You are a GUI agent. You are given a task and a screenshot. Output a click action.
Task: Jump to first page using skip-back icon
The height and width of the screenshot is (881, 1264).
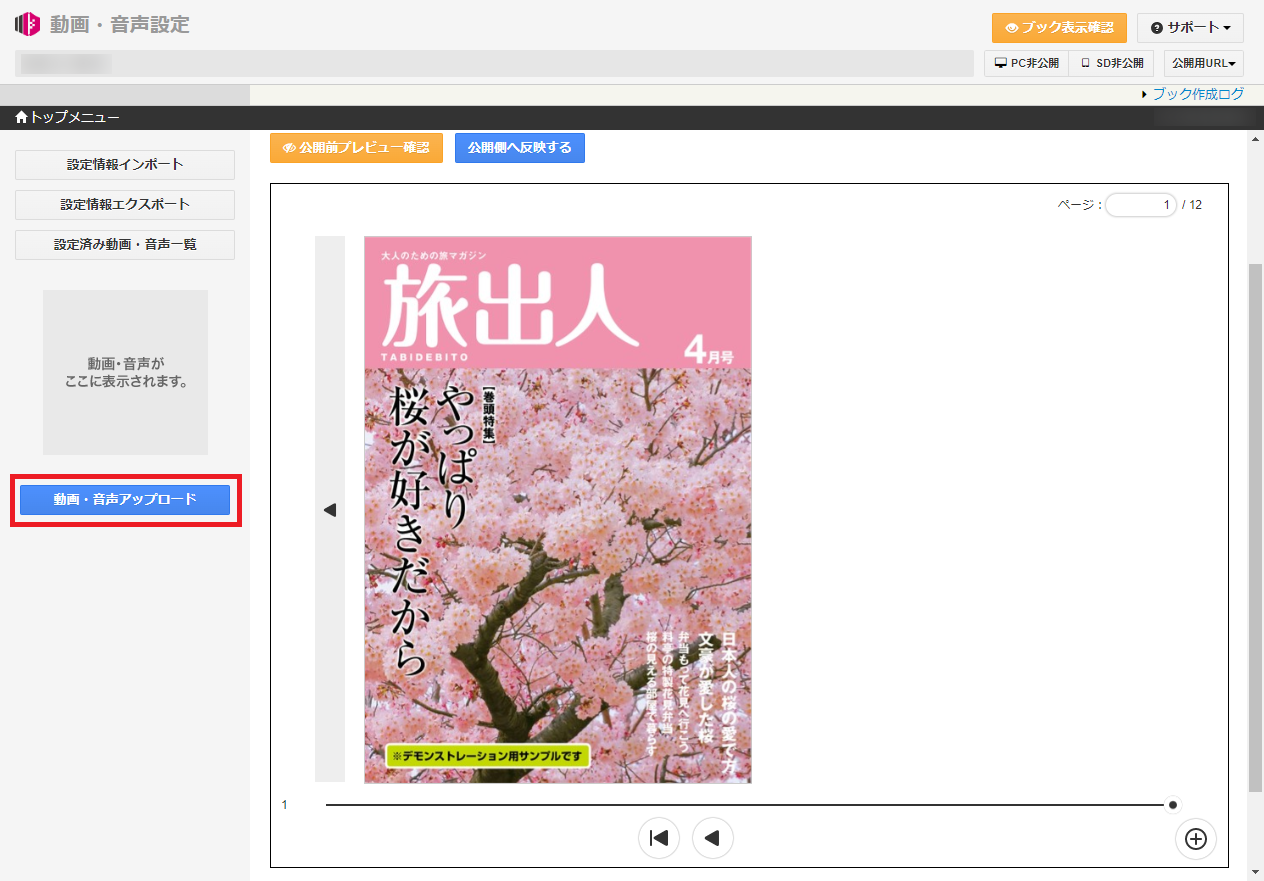(659, 838)
